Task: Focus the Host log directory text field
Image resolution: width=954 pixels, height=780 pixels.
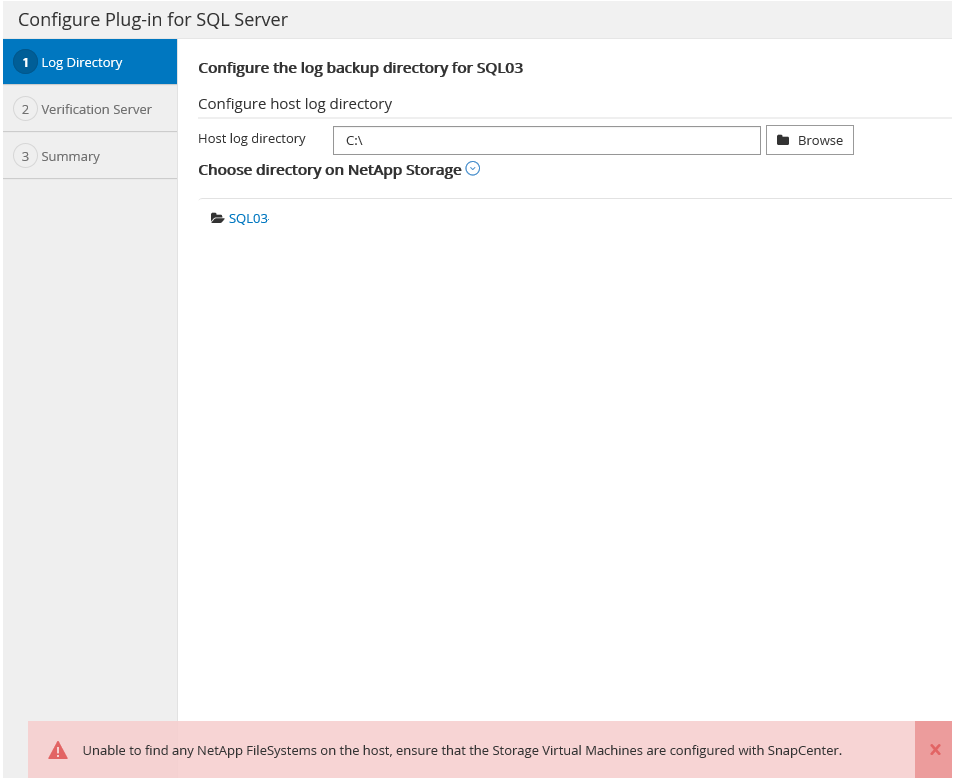Action: [x=546, y=141]
